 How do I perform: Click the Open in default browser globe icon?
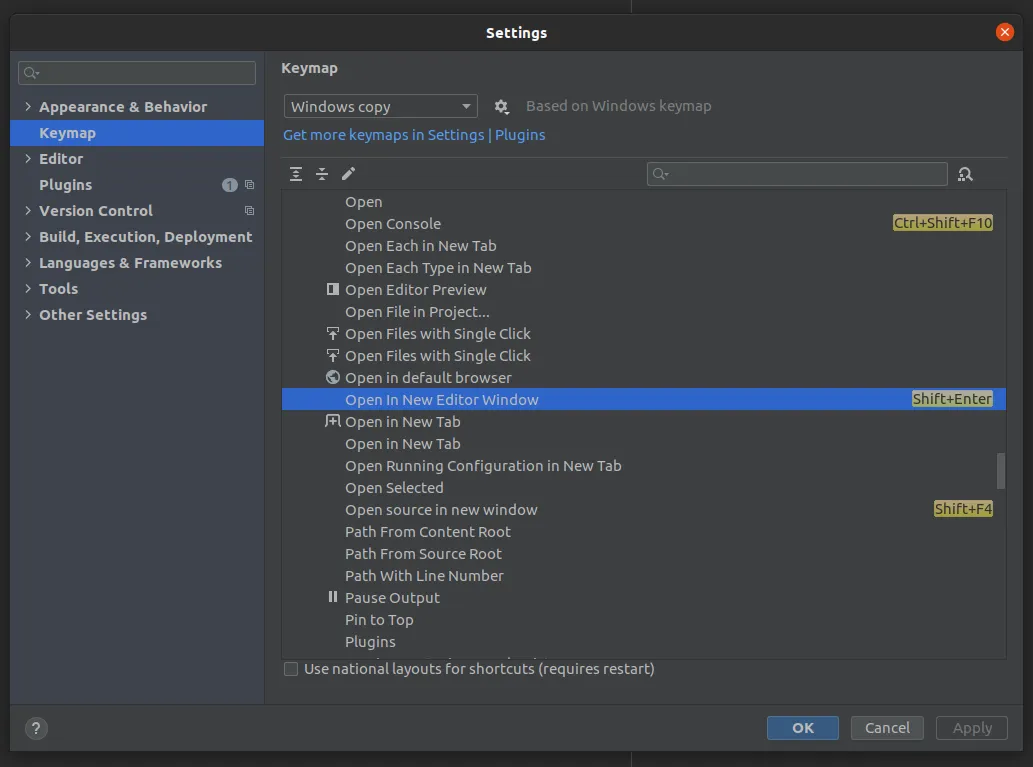(333, 377)
